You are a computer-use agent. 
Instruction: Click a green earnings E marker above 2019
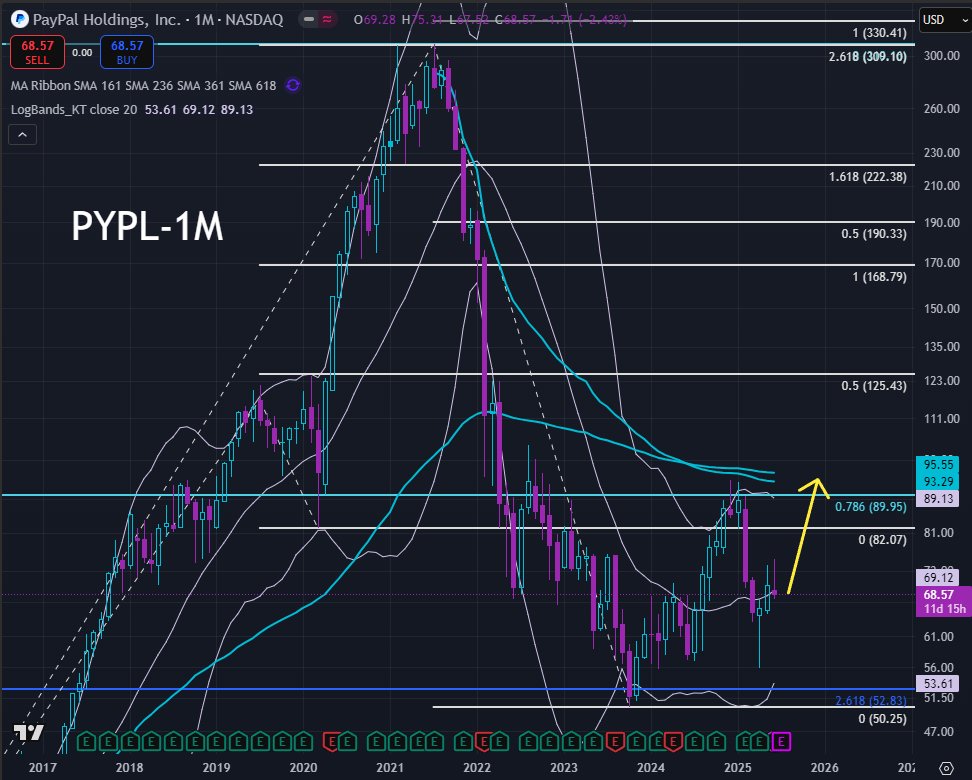tap(215, 743)
